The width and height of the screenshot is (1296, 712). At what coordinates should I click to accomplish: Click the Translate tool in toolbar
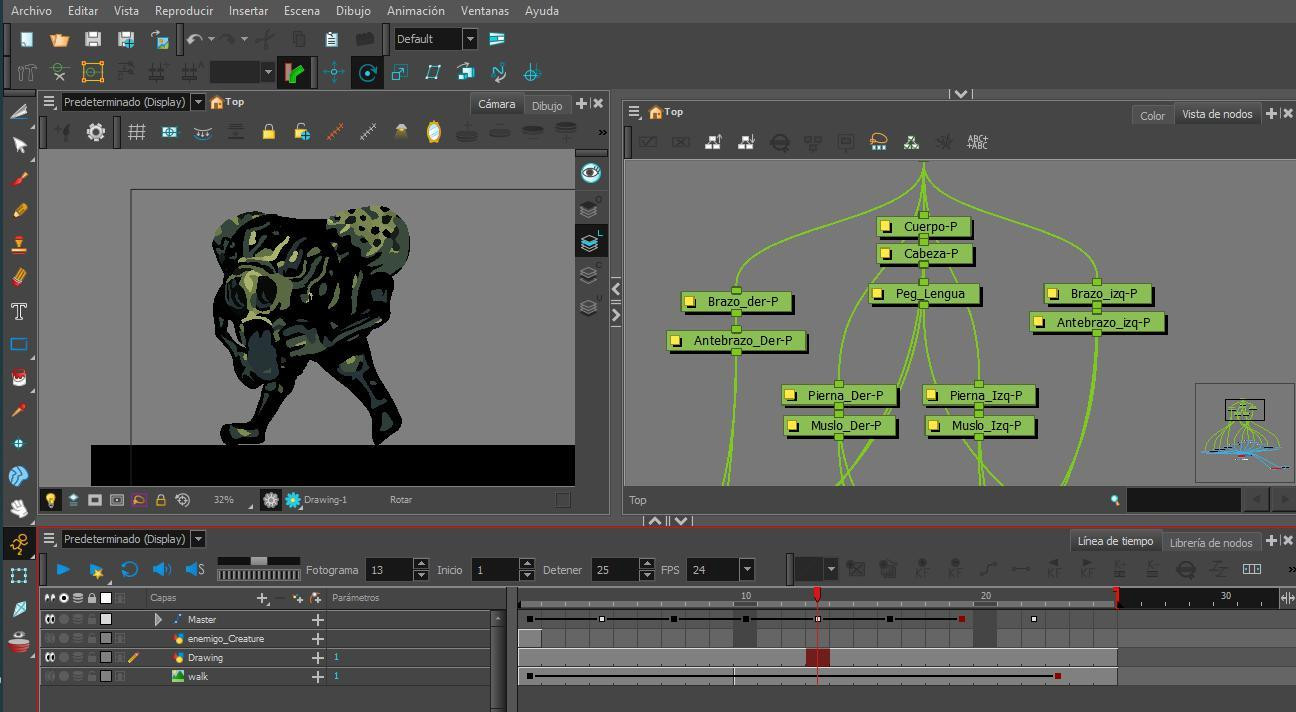click(x=334, y=72)
